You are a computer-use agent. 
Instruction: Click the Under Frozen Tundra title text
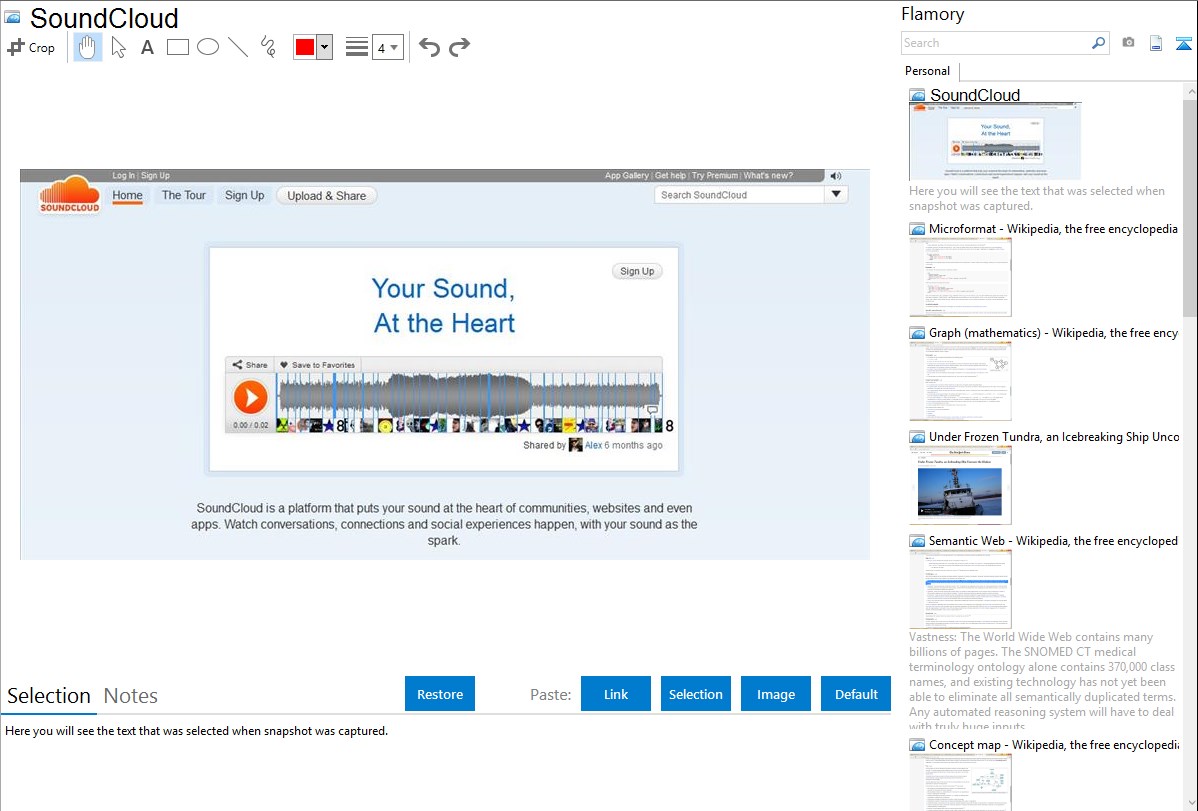point(1054,436)
